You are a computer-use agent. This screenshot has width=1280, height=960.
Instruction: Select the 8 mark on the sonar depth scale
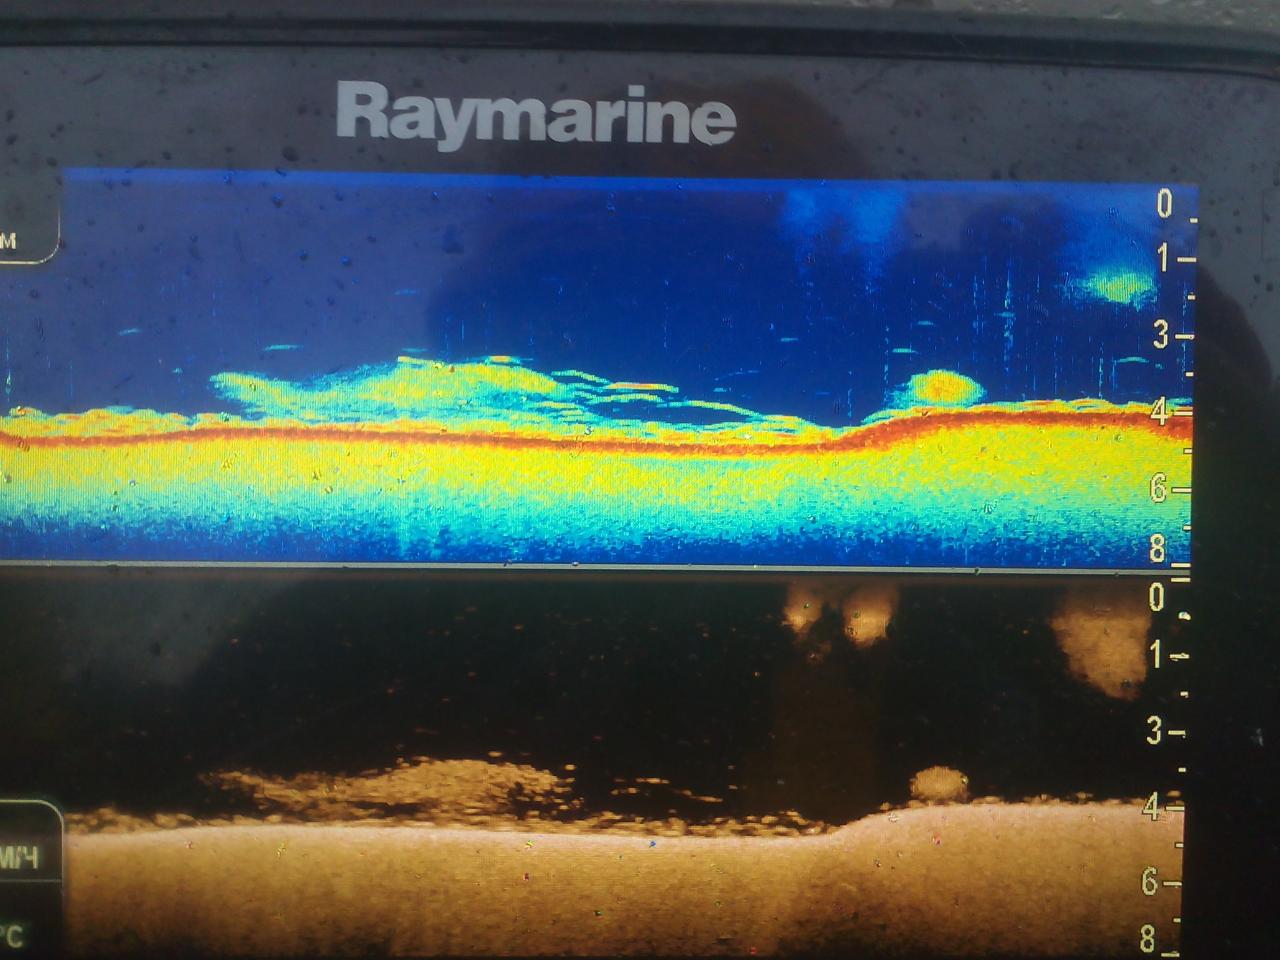pyautogui.click(x=1157, y=549)
